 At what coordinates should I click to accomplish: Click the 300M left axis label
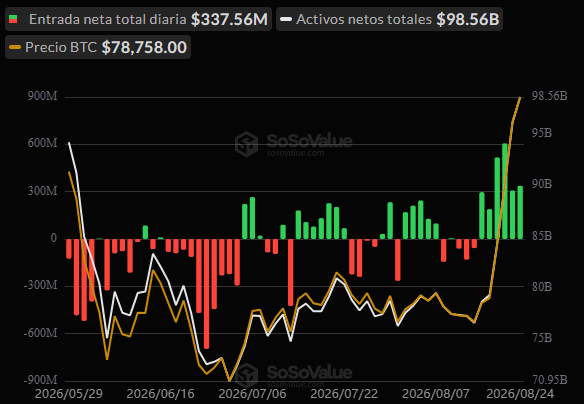tap(42, 191)
